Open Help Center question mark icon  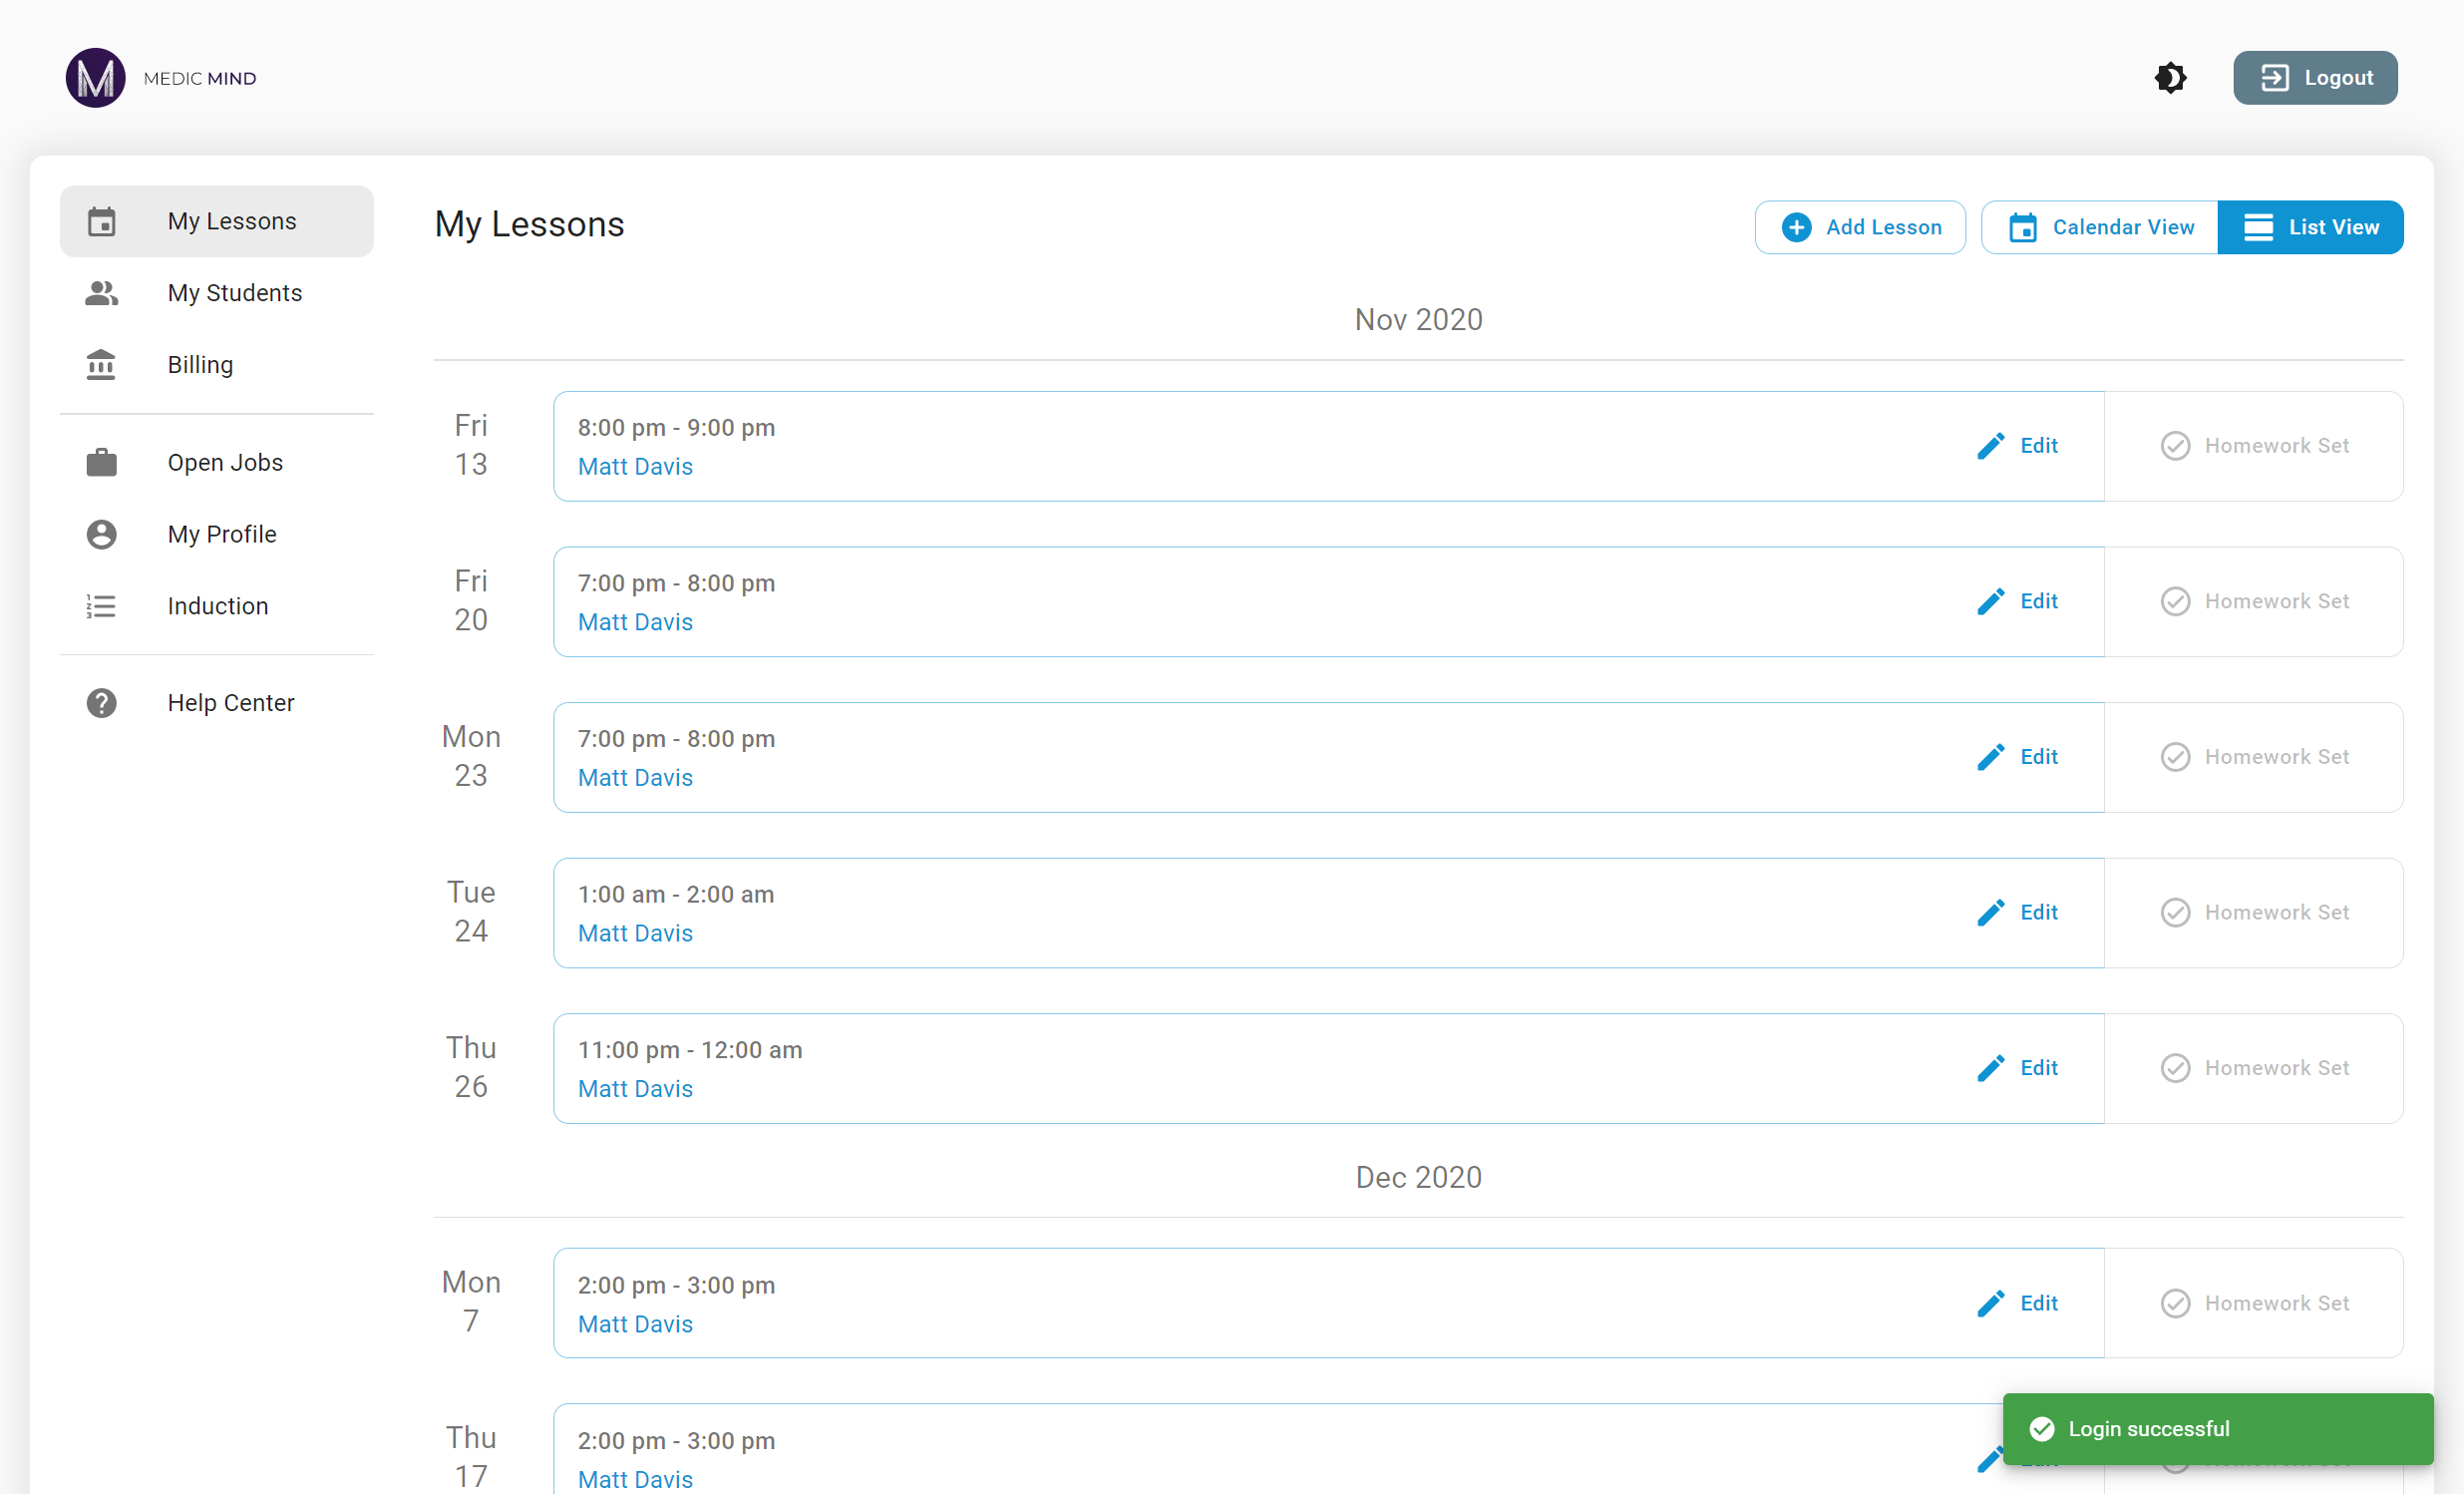101,703
